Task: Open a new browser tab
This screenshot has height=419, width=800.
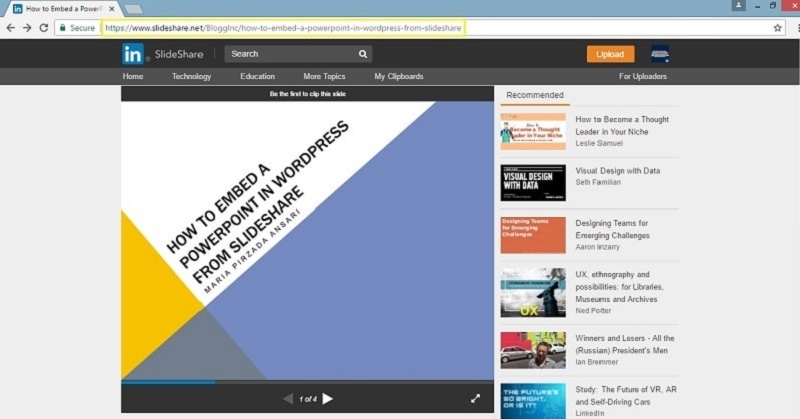Action: [134, 9]
